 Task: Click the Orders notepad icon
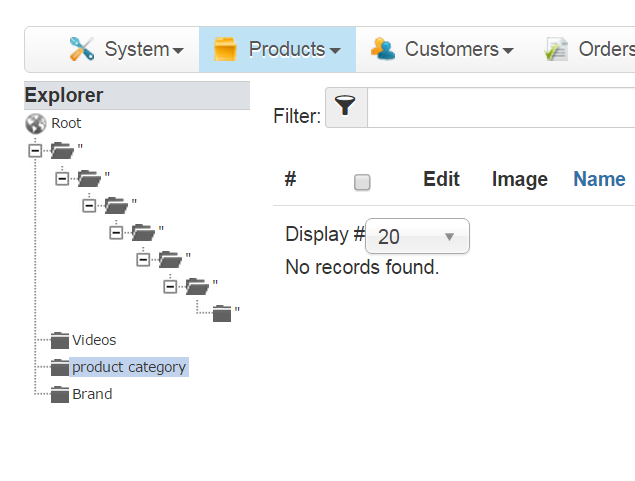pos(557,49)
